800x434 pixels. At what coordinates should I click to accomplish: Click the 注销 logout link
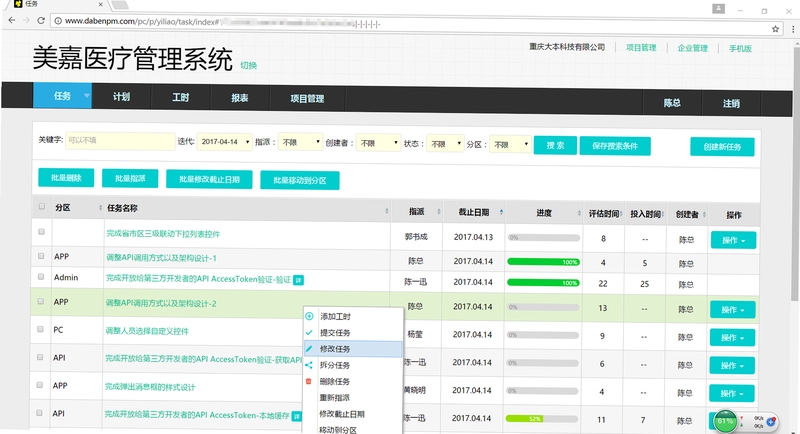click(731, 104)
